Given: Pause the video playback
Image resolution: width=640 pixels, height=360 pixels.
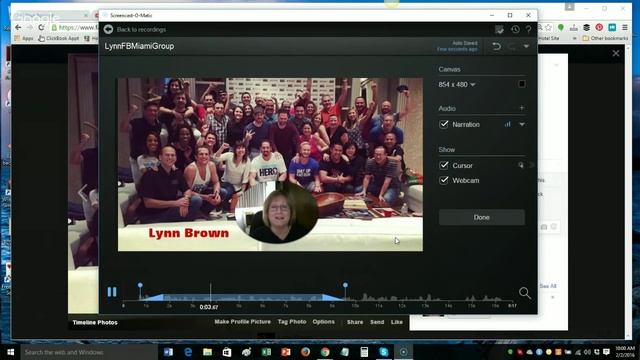Looking at the screenshot, I should (x=112, y=292).
